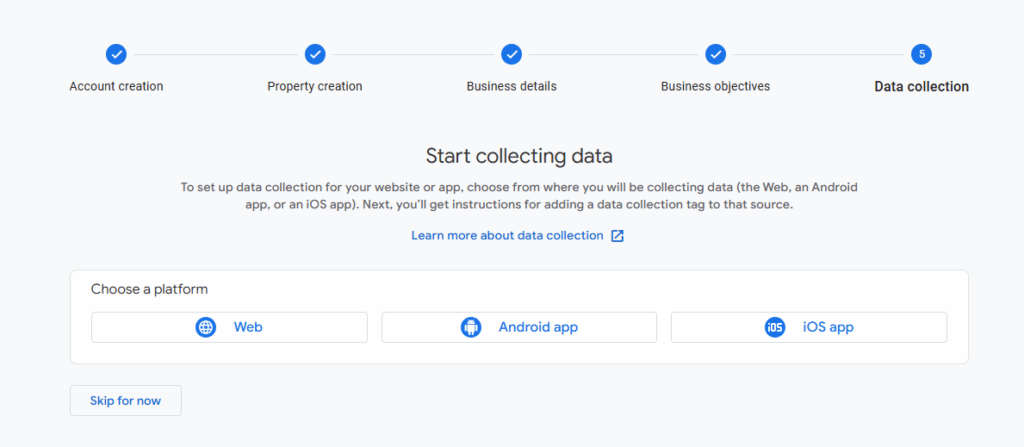This screenshot has height=447, width=1024.
Task: Choose the Web platform text label
Action: [248, 327]
